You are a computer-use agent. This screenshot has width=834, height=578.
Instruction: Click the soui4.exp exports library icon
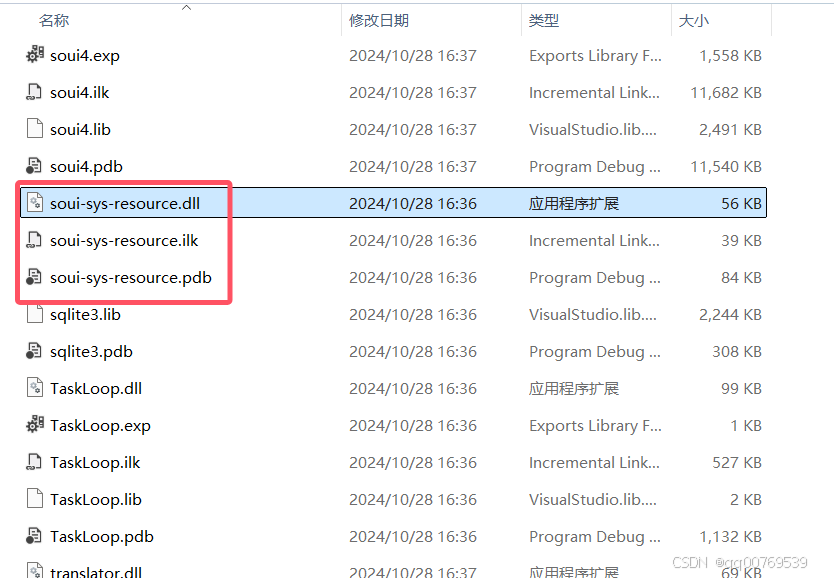[x=33, y=55]
